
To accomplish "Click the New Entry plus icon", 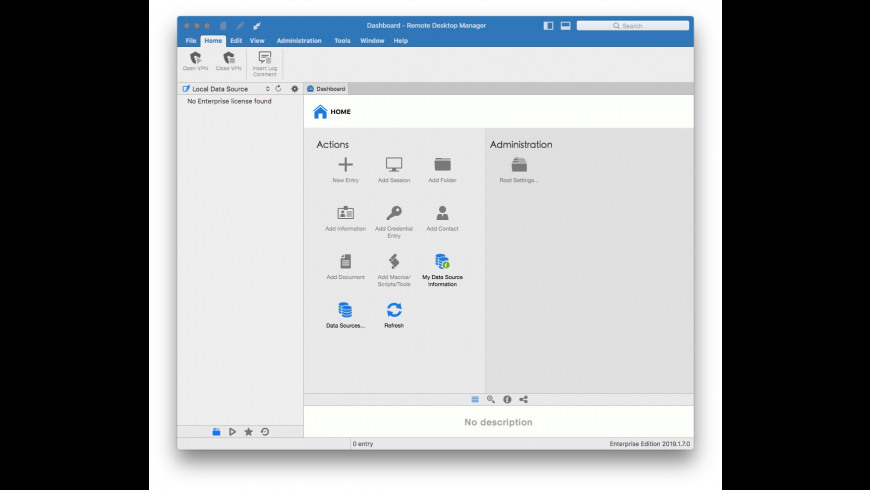I will point(345,165).
